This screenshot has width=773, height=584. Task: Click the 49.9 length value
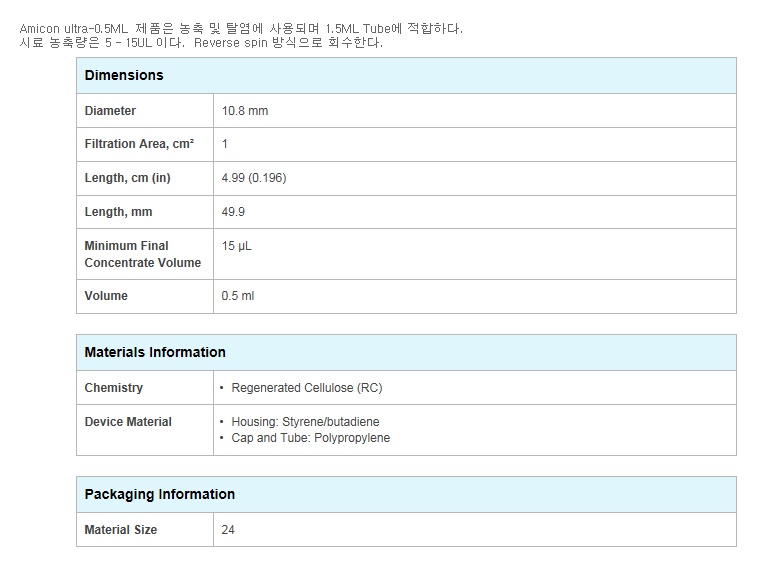coord(233,212)
